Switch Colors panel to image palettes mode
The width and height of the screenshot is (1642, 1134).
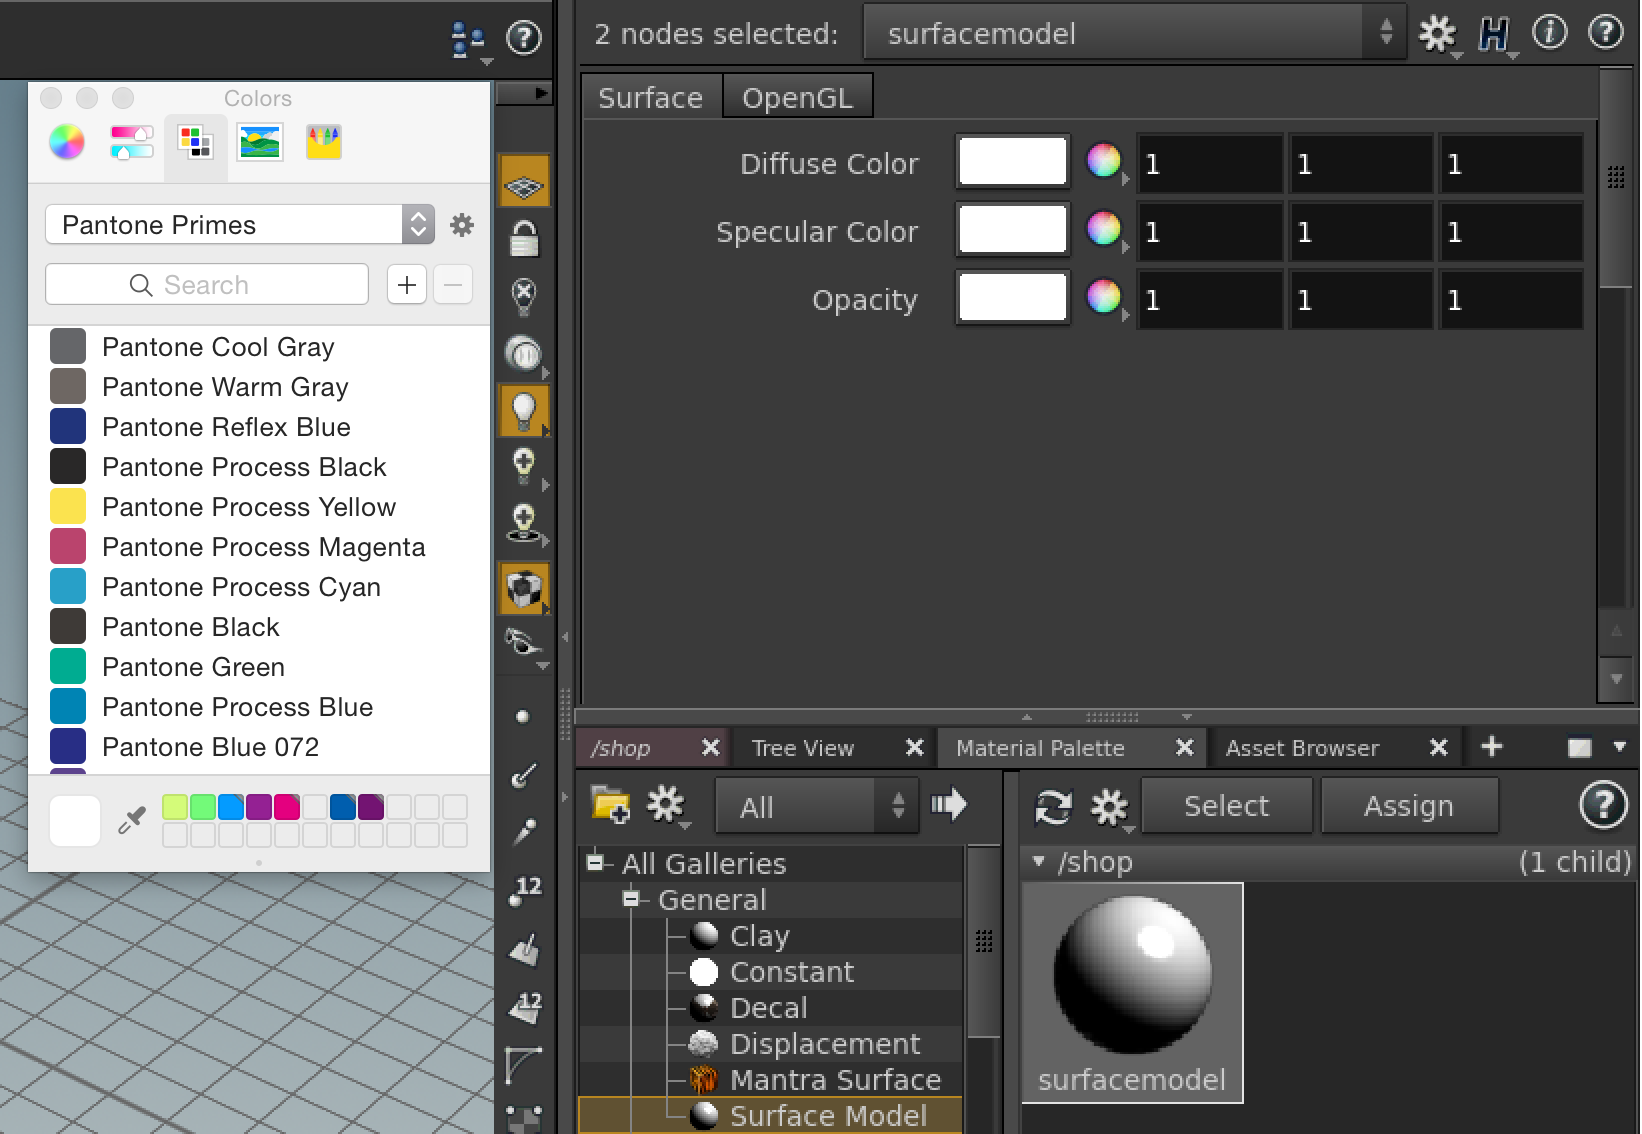coord(260,142)
